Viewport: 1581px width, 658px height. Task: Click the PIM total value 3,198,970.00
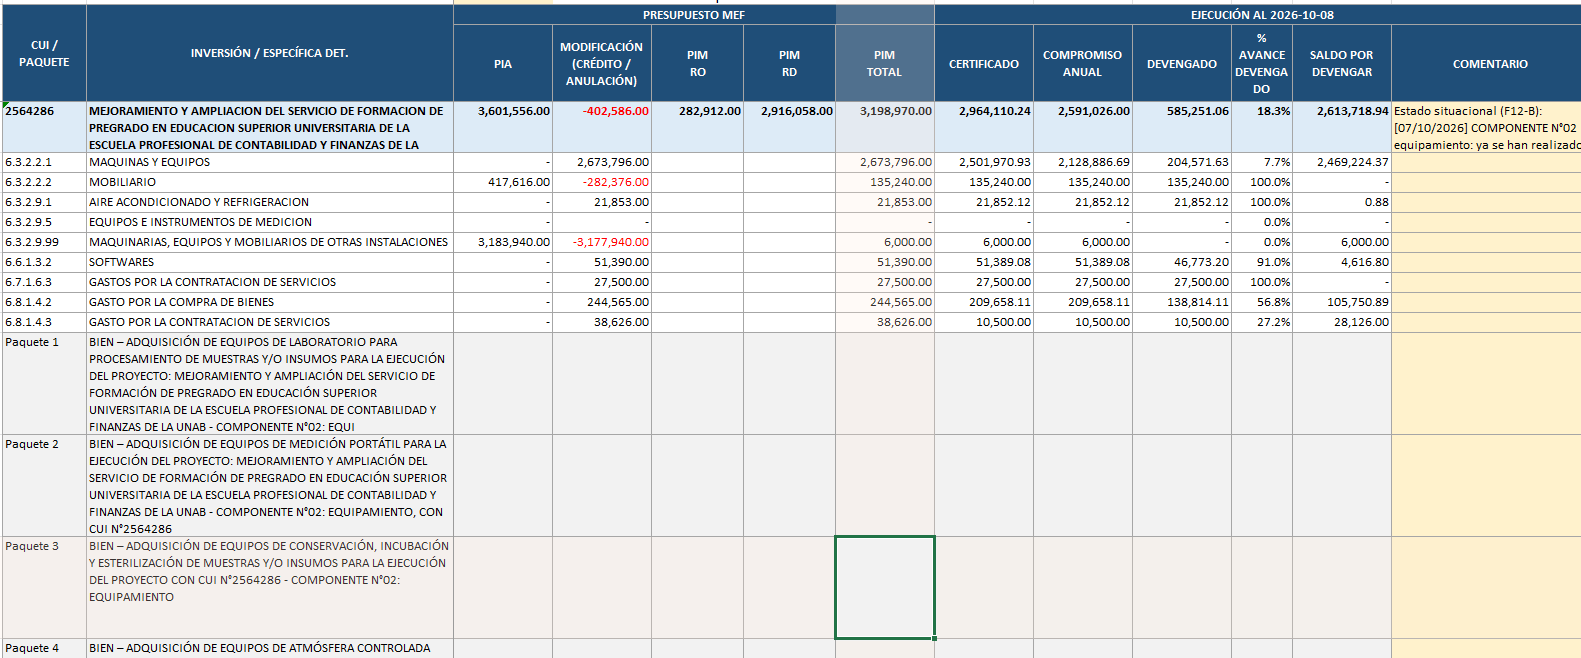tap(885, 127)
